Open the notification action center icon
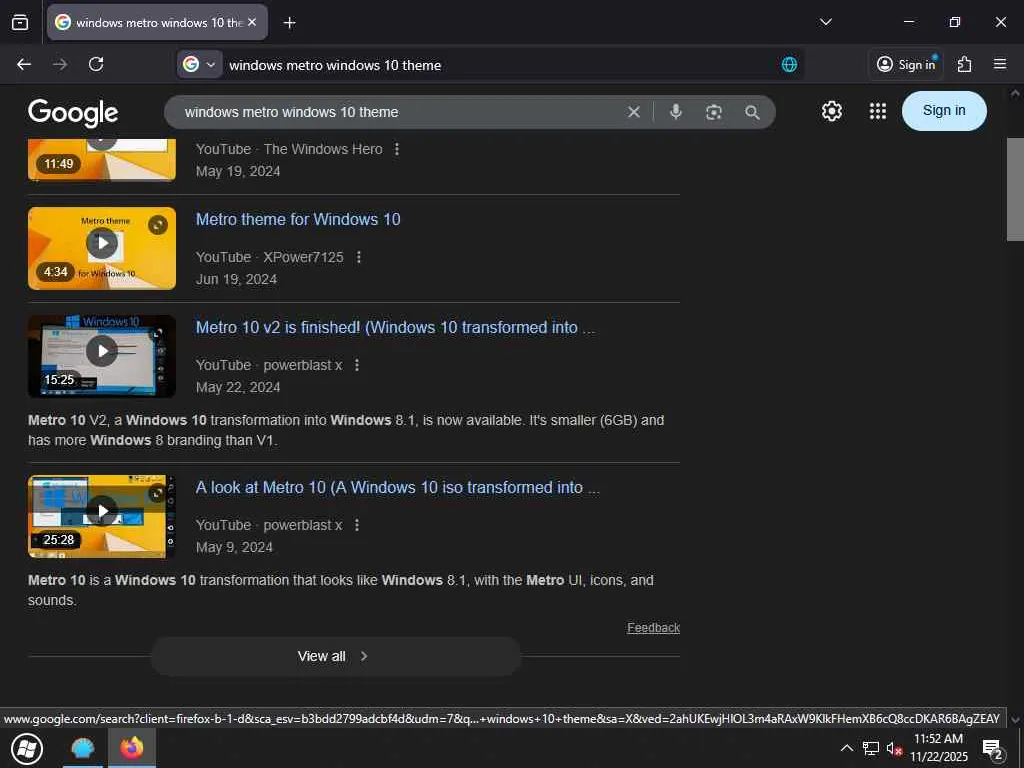 tap(993, 749)
